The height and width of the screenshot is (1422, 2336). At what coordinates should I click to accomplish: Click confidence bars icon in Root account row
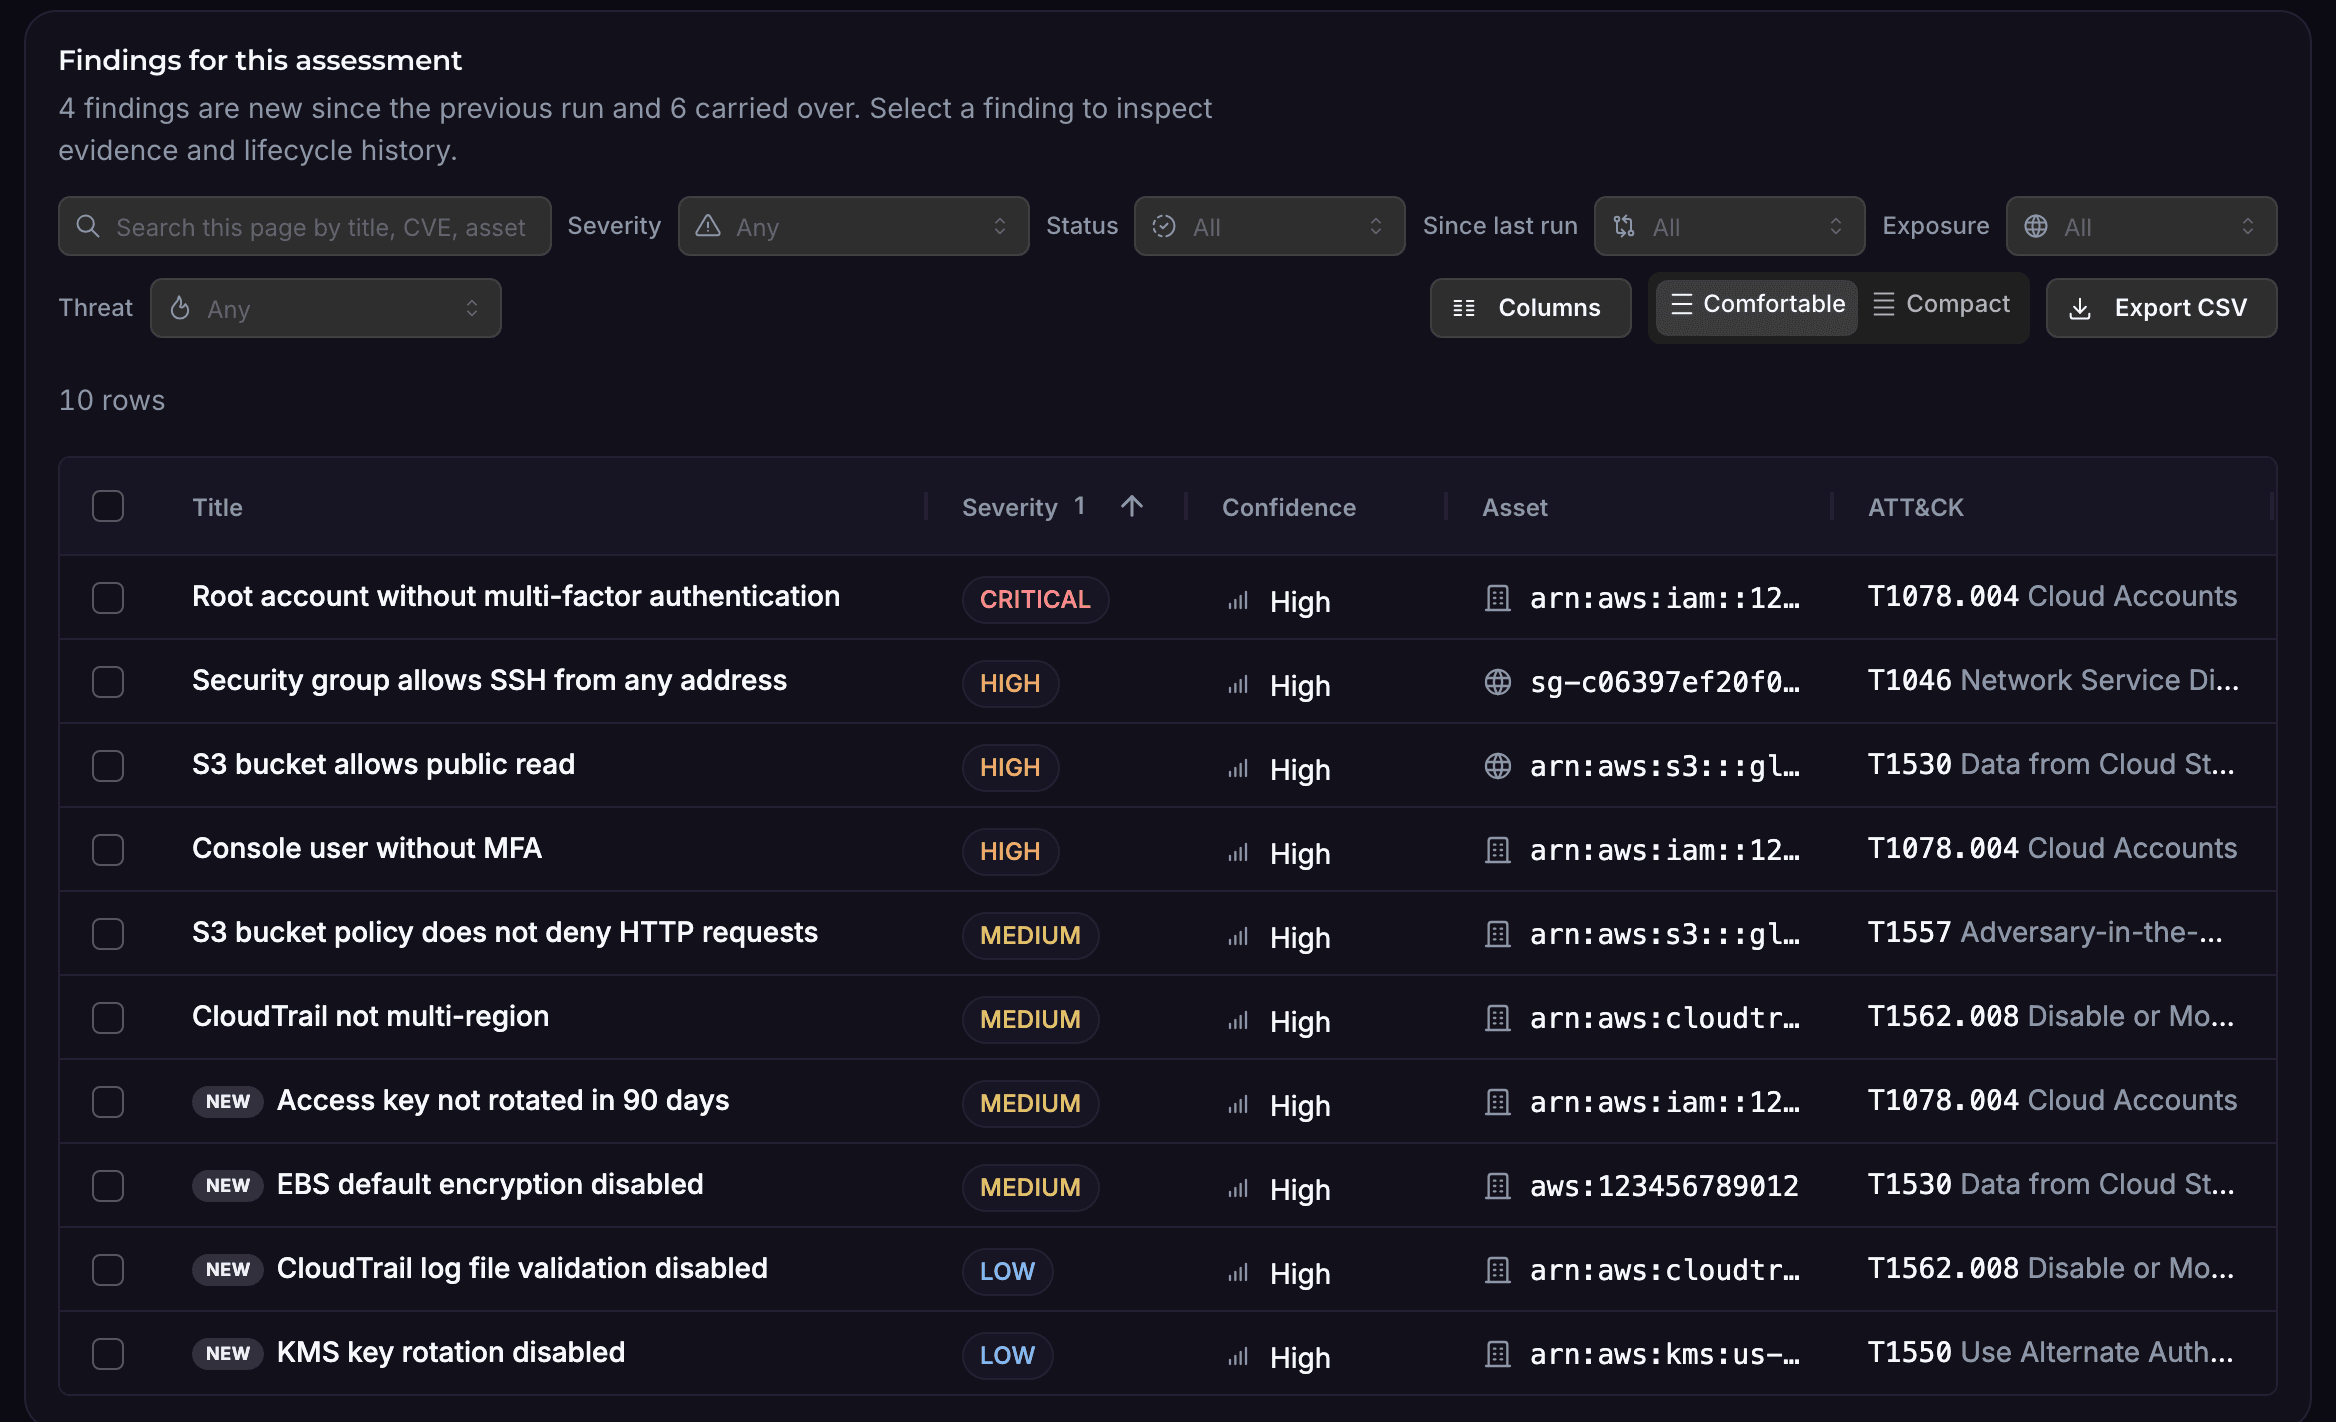[x=1238, y=601]
